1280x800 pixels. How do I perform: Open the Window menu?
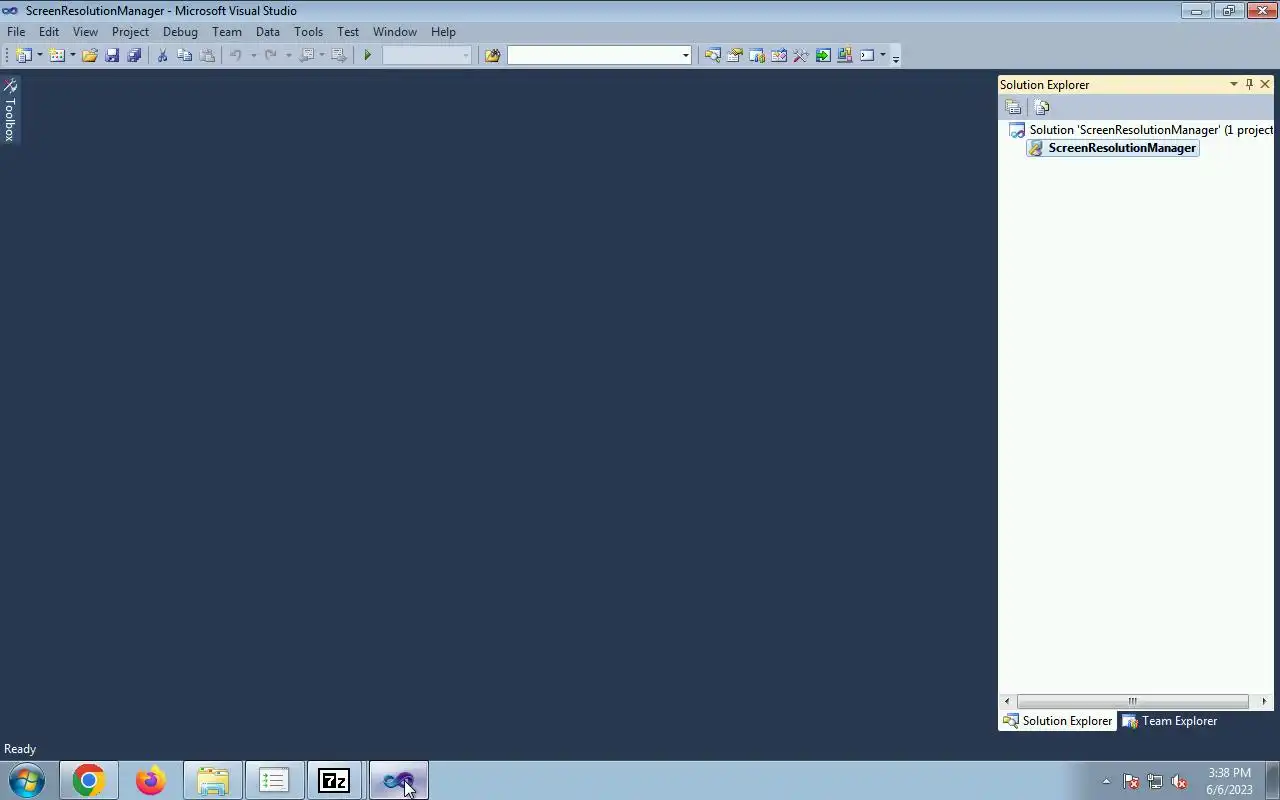click(x=395, y=31)
